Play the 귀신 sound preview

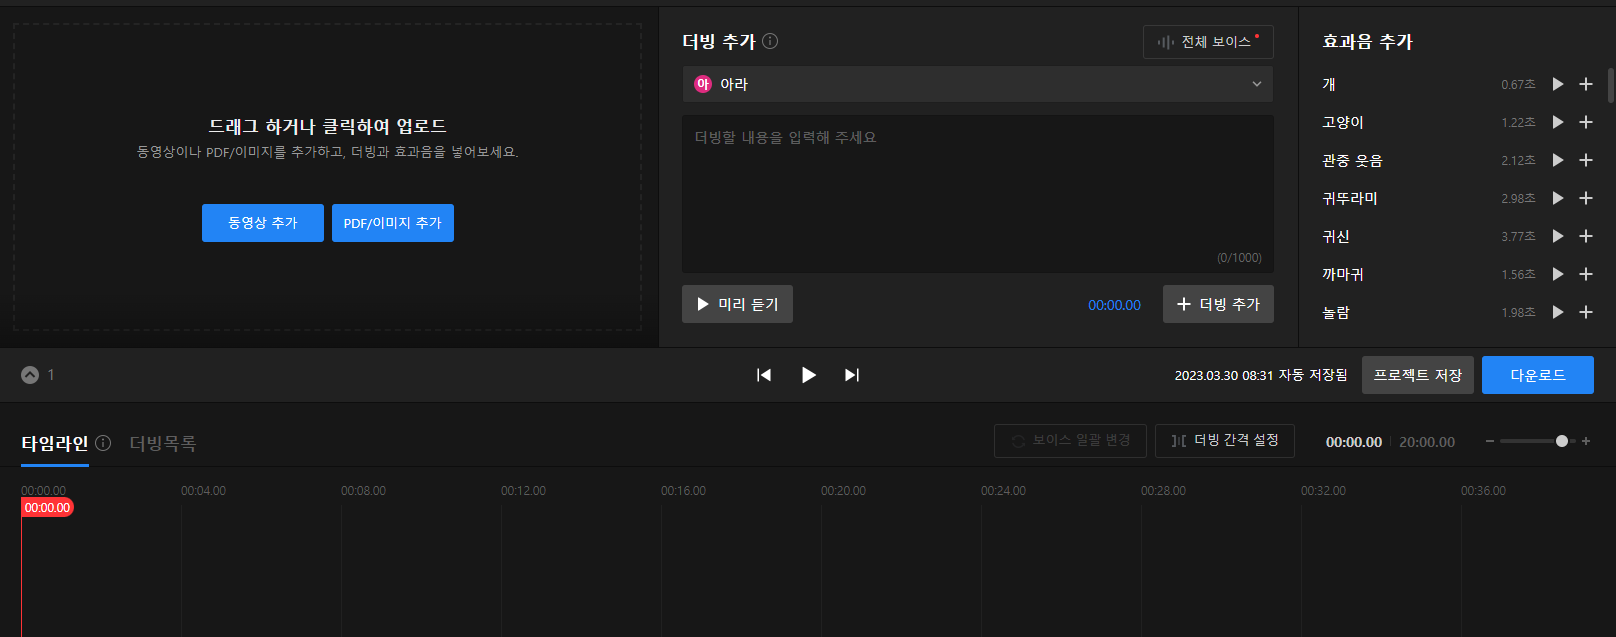[1557, 236]
